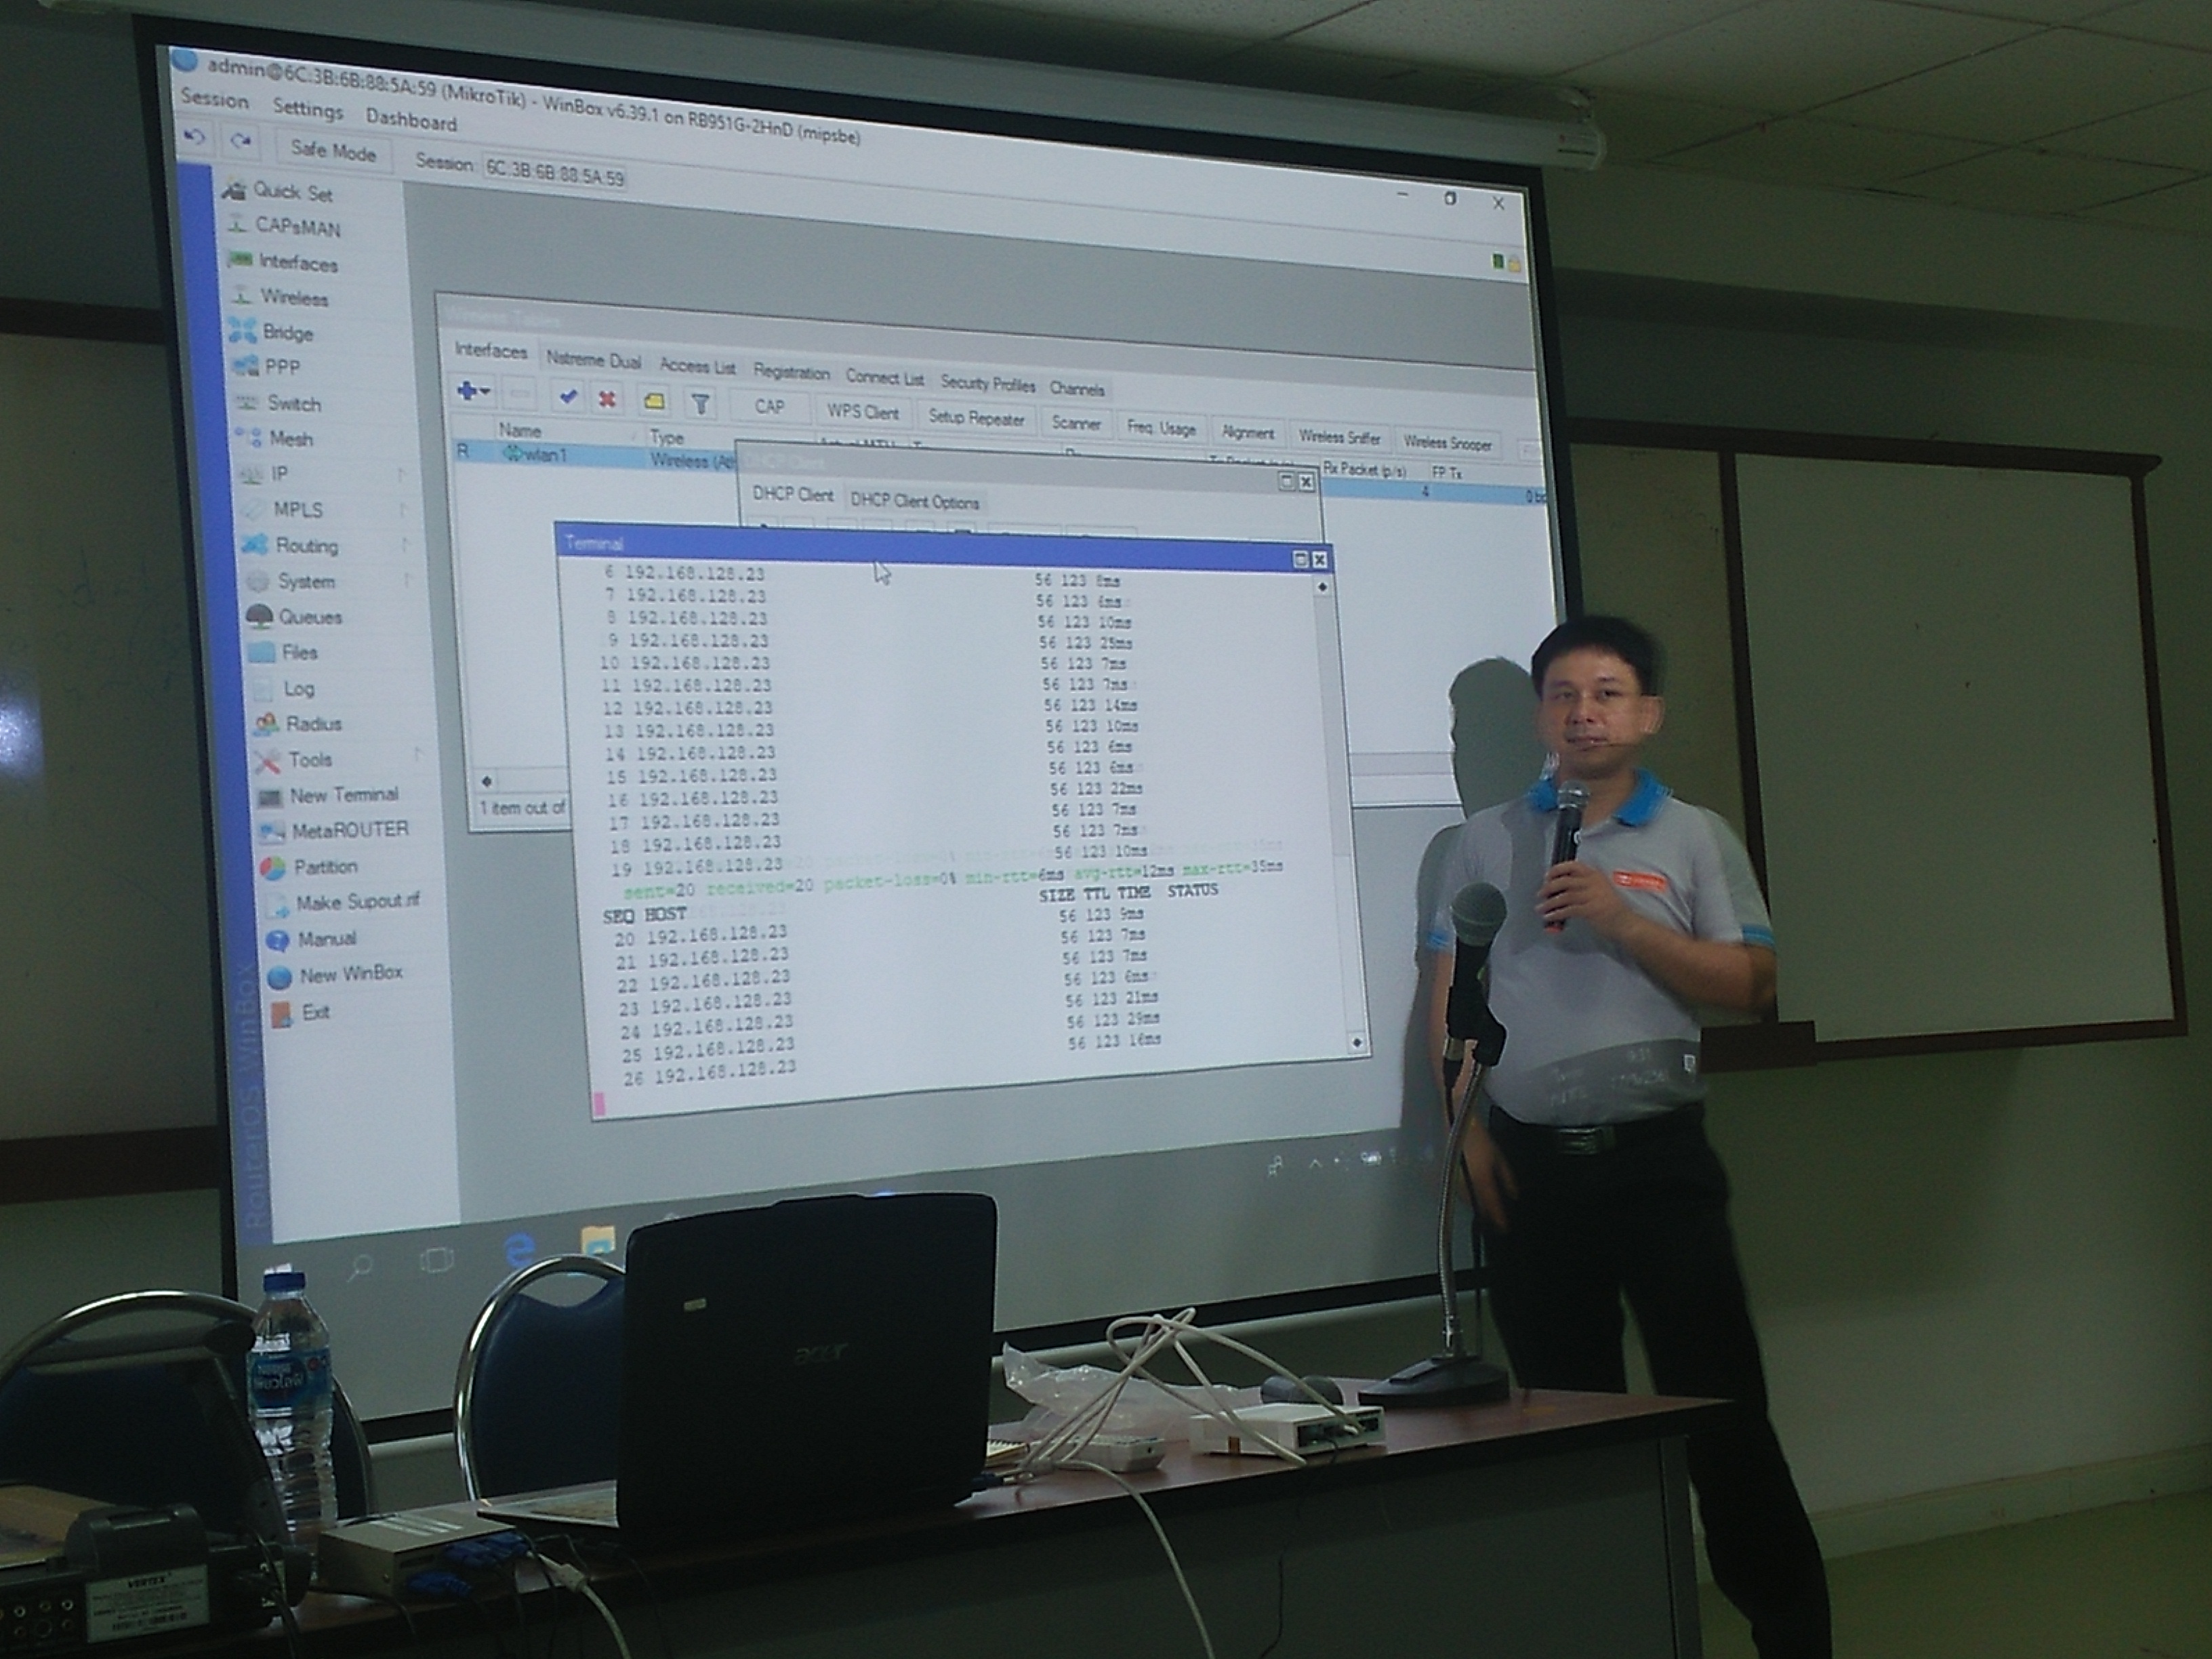
Task: Click the filter funnel icon
Action: coord(700,404)
